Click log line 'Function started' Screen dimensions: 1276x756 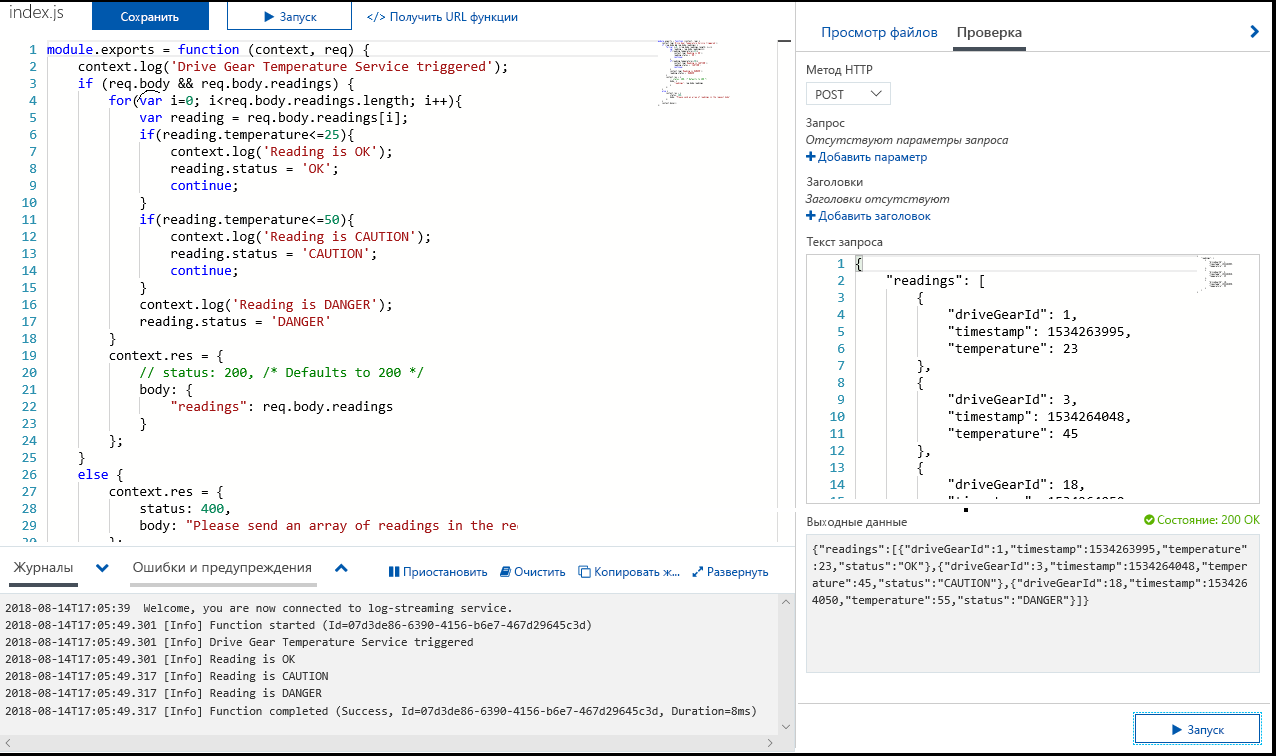299,625
